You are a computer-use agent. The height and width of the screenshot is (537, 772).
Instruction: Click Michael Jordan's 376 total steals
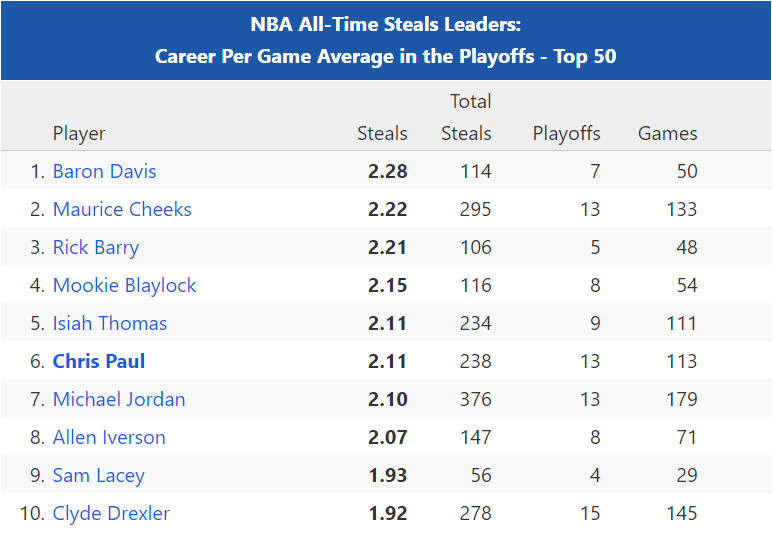(474, 399)
